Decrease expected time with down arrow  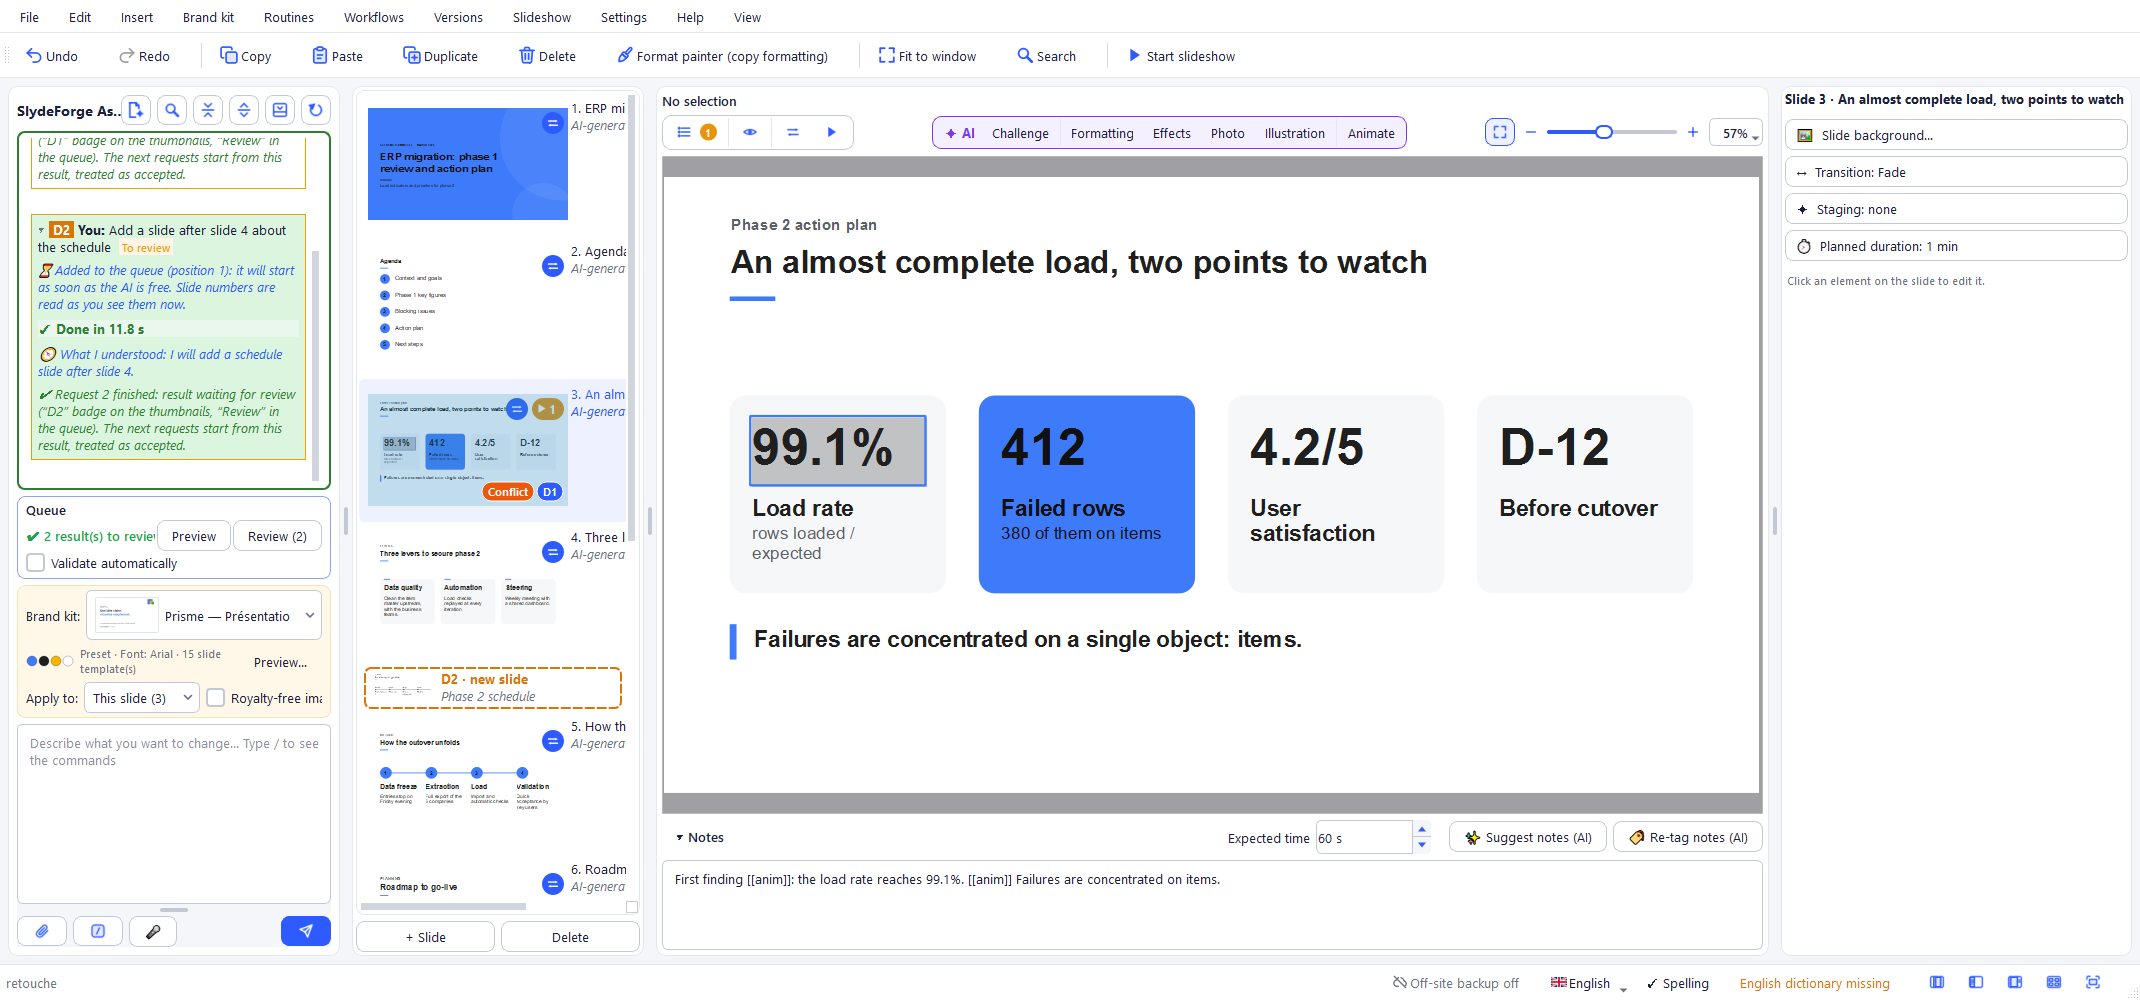[x=1422, y=845]
